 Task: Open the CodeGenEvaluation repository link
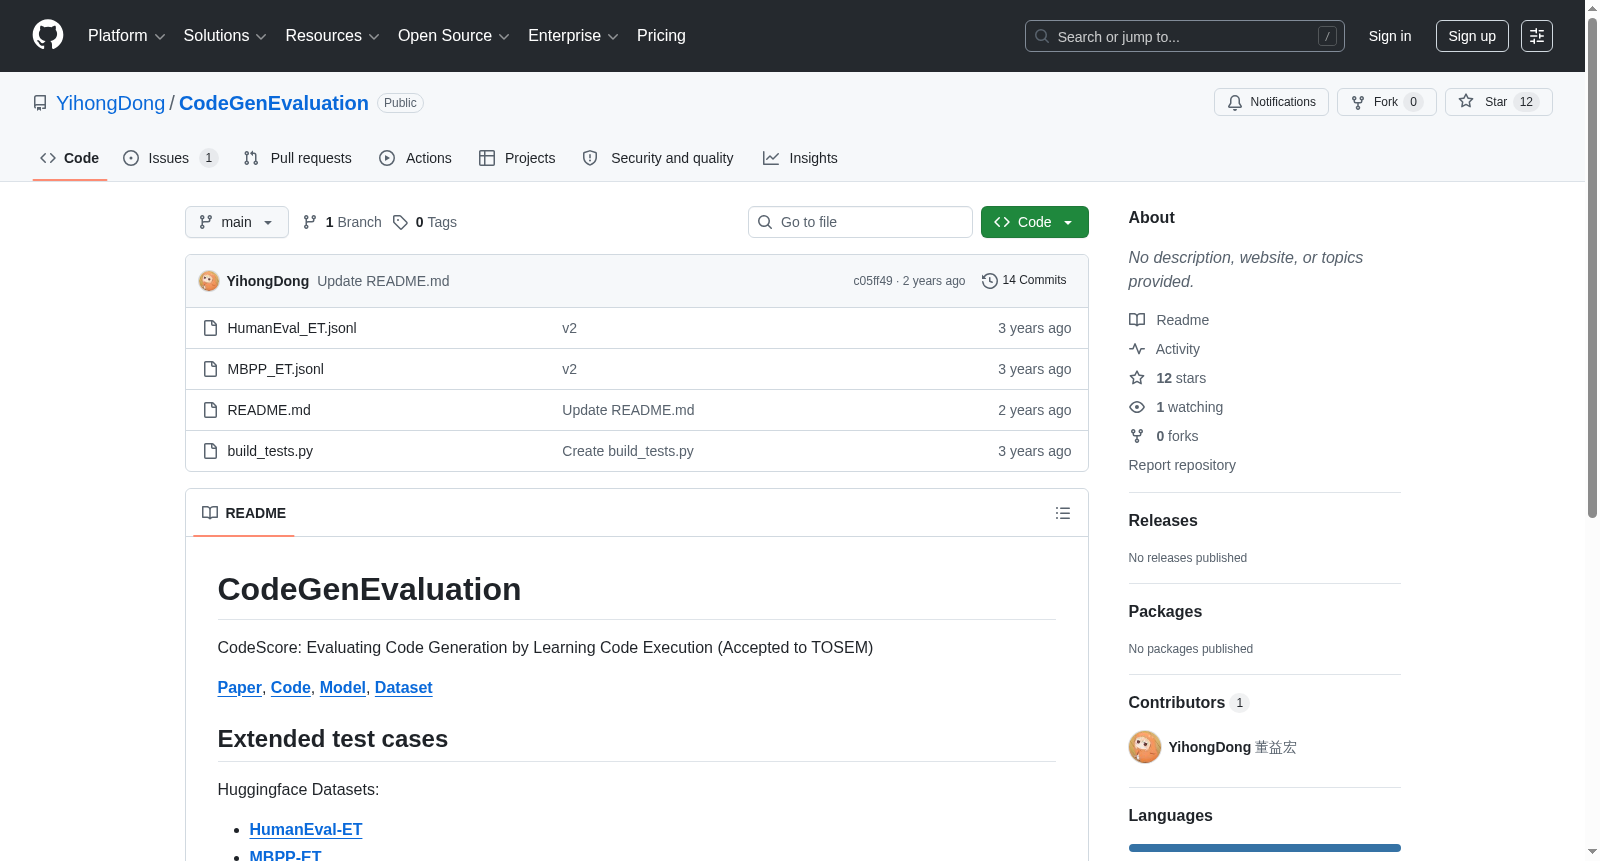coord(274,103)
